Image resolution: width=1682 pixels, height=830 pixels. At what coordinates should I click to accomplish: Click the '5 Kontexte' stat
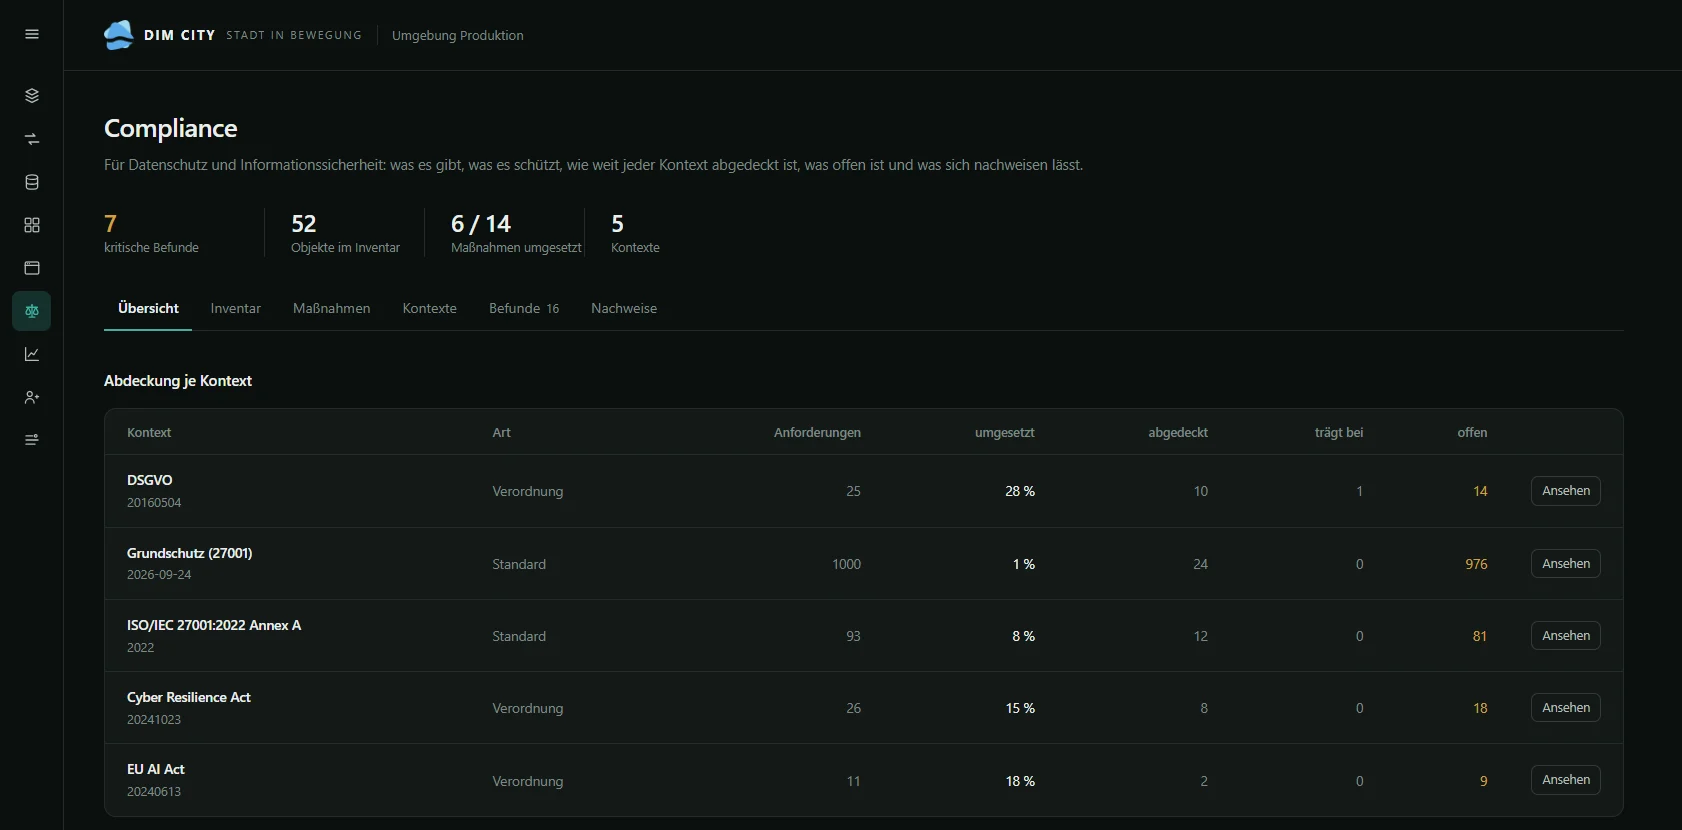click(635, 233)
